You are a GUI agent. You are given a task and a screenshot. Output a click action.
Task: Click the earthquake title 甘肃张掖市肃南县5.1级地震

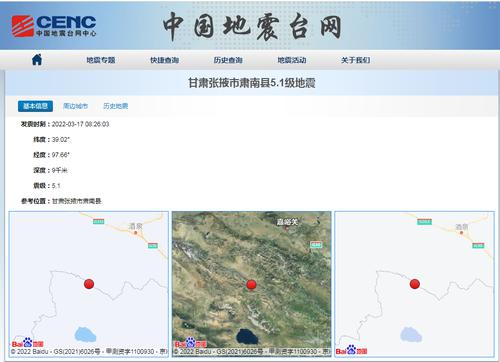252,83
